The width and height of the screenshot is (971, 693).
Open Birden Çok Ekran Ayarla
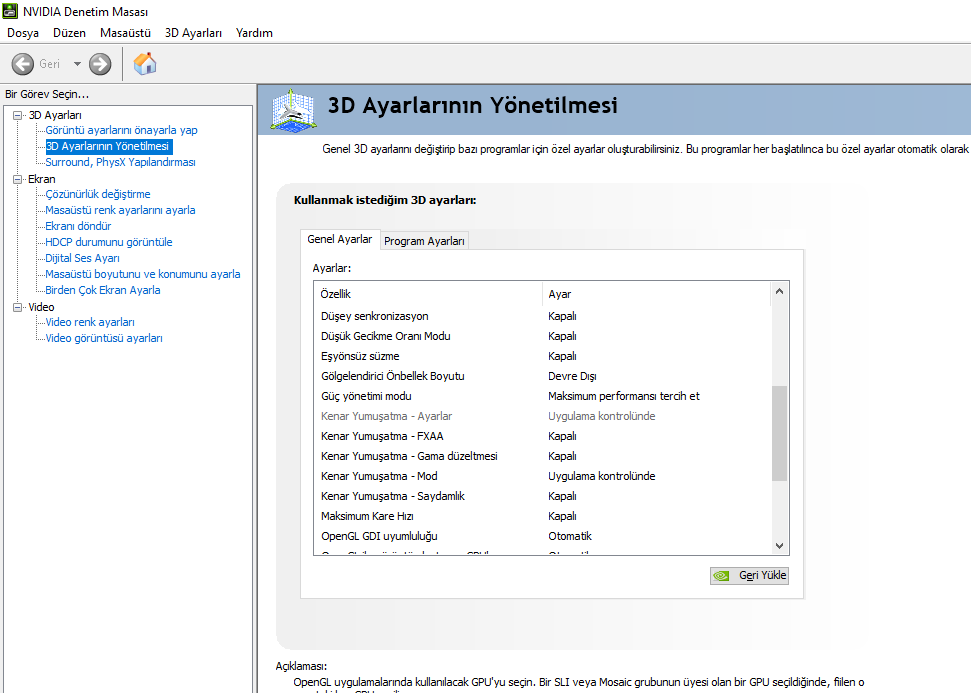(103, 290)
